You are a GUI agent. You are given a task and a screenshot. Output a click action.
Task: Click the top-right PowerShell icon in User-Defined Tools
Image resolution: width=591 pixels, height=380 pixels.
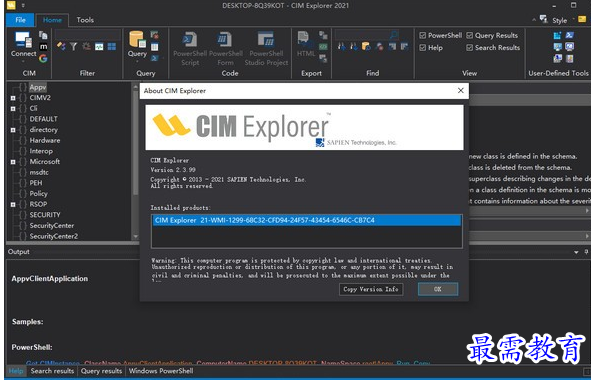click(570, 35)
